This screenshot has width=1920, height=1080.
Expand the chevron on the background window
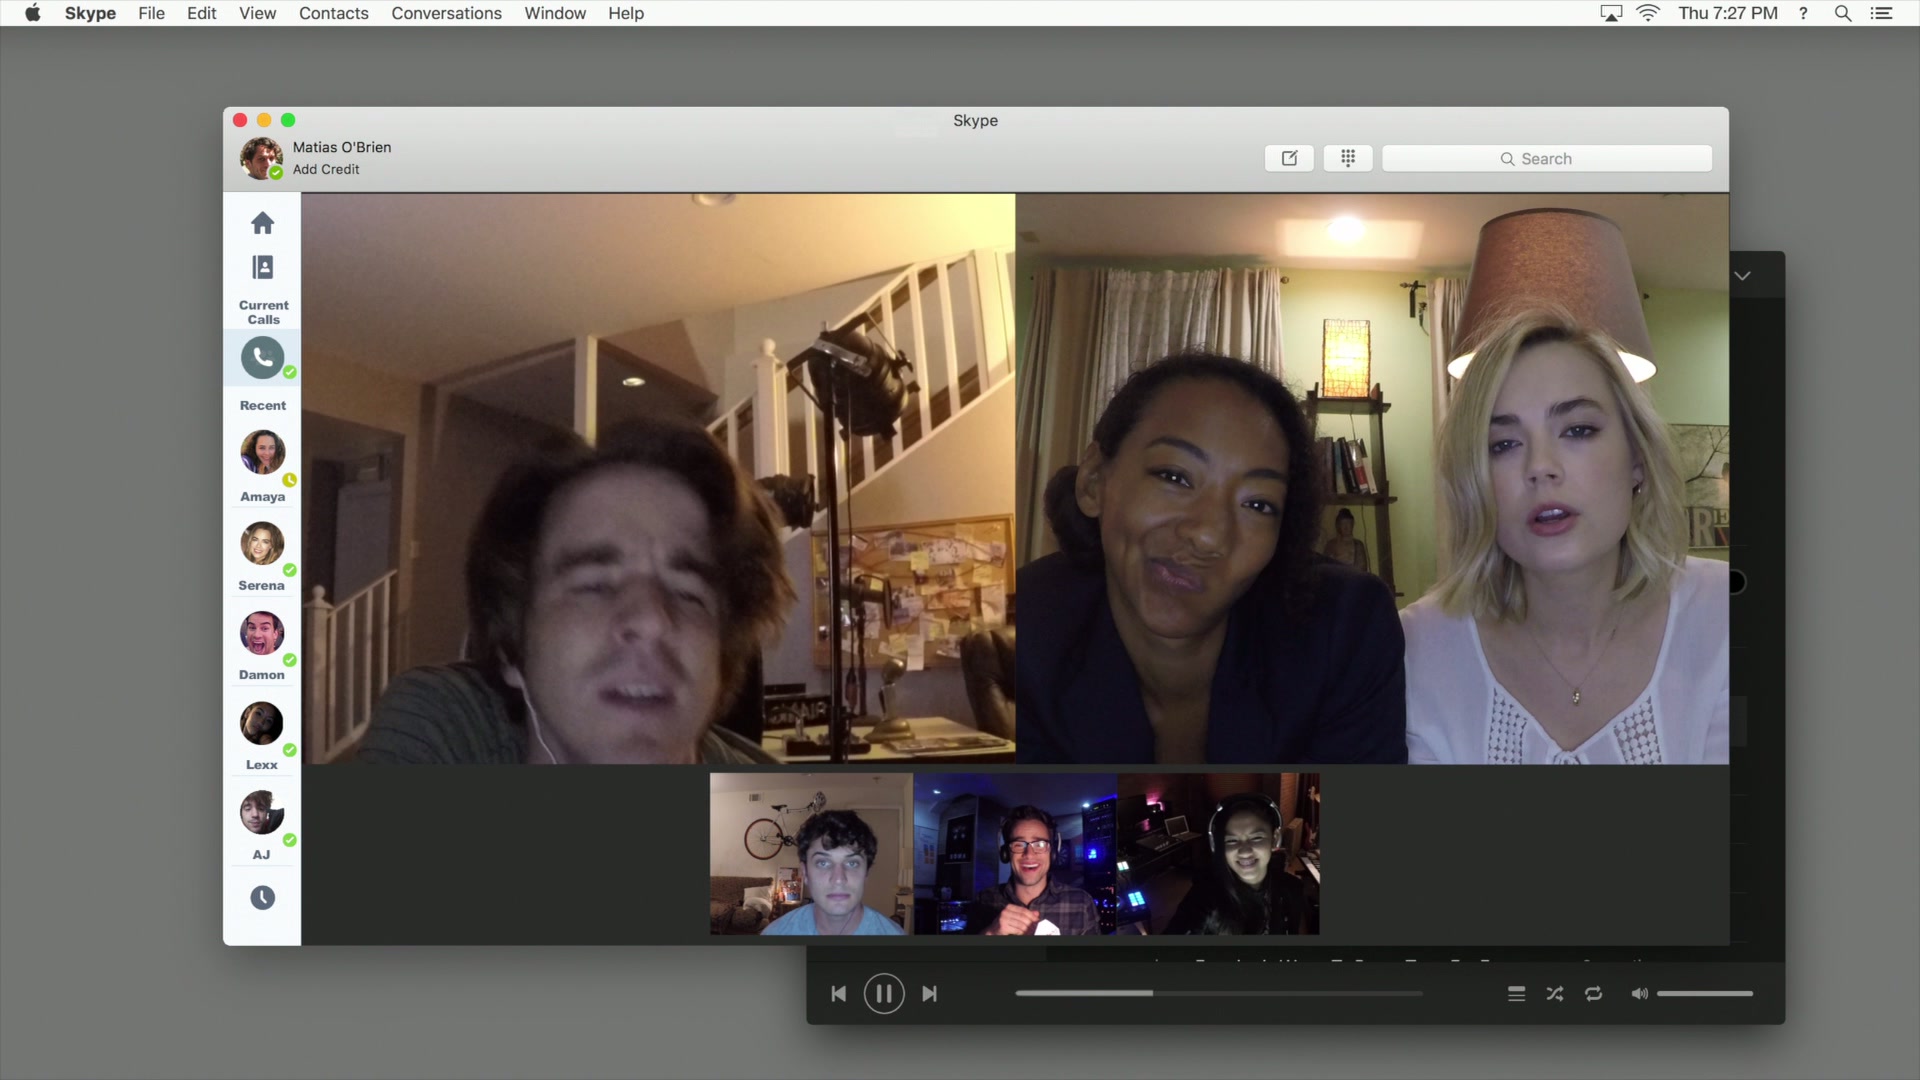pyautogui.click(x=1742, y=276)
